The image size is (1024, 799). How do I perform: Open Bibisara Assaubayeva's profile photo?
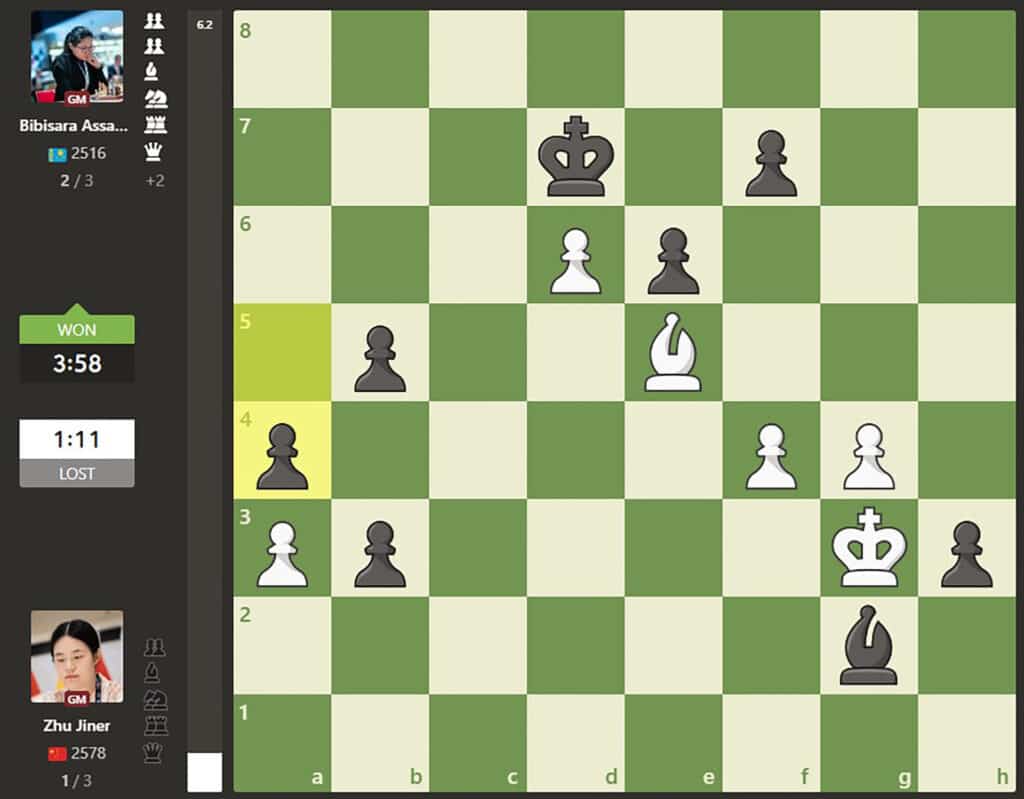pos(77,57)
